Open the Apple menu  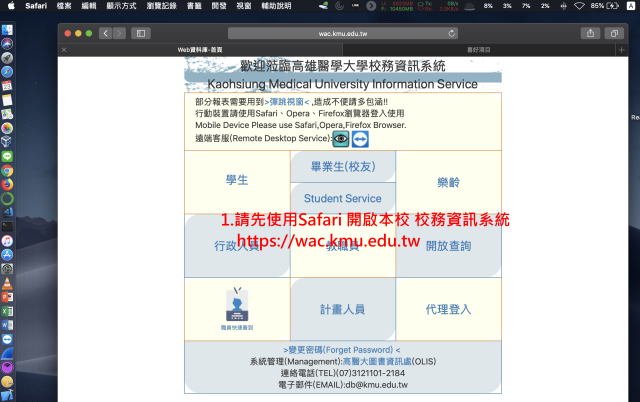click(x=11, y=6)
